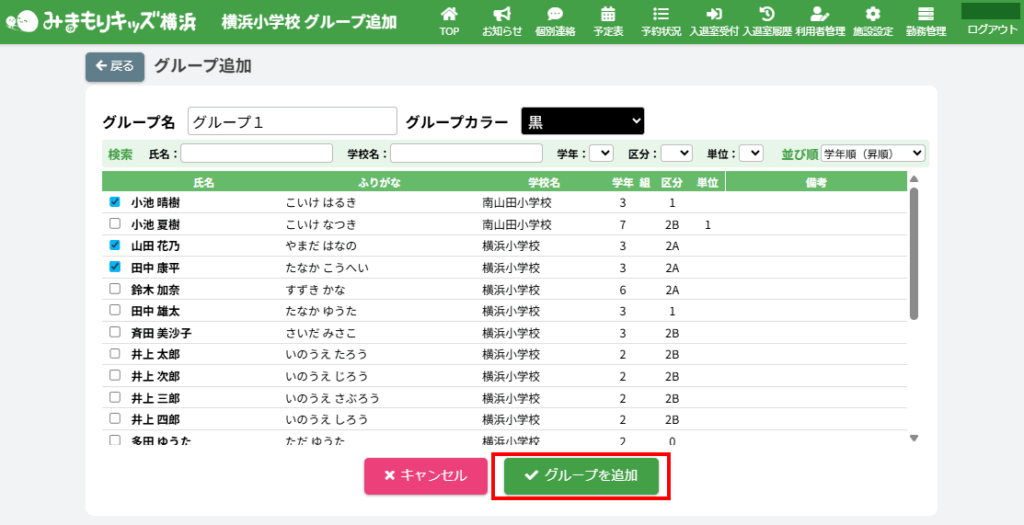Open the グループカラー black color selector
This screenshot has height=525, width=1024.
point(583,121)
